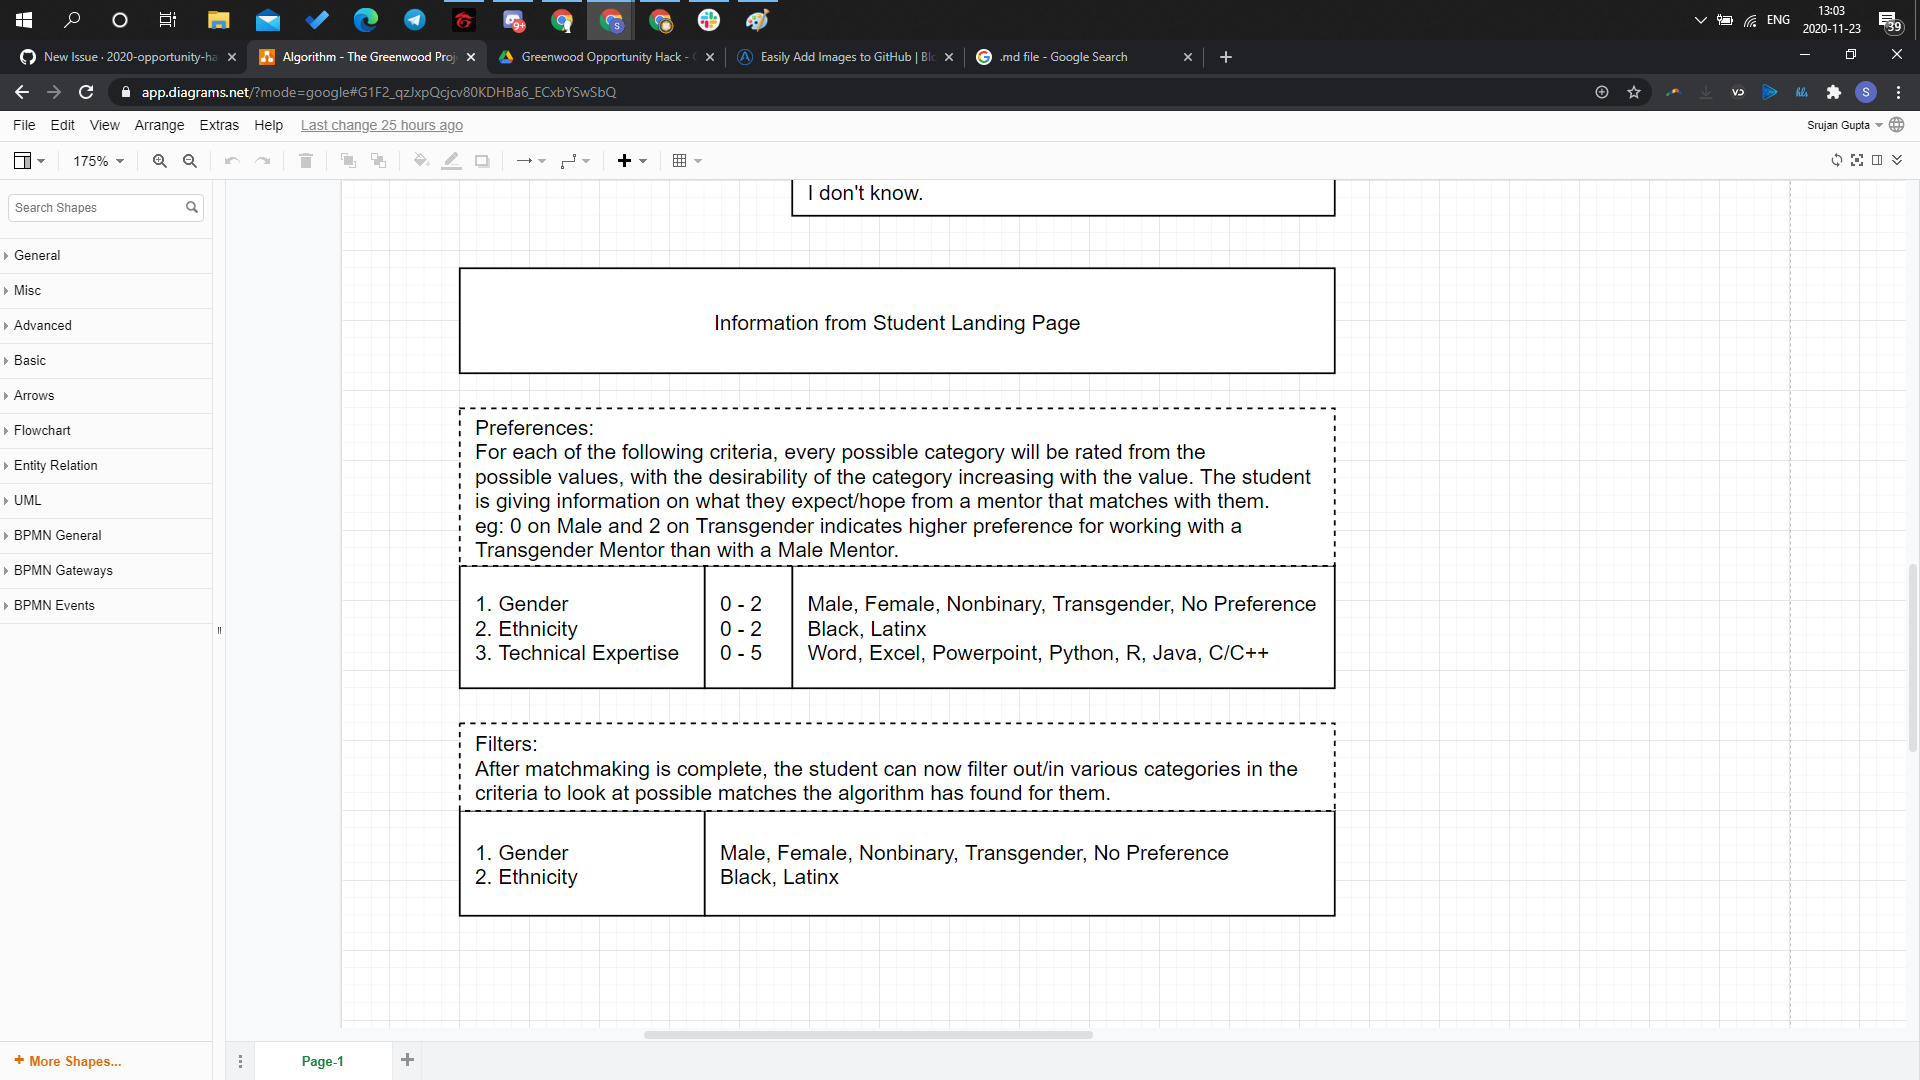Collapse the toolbar with double-chevron icon

tap(1897, 160)
